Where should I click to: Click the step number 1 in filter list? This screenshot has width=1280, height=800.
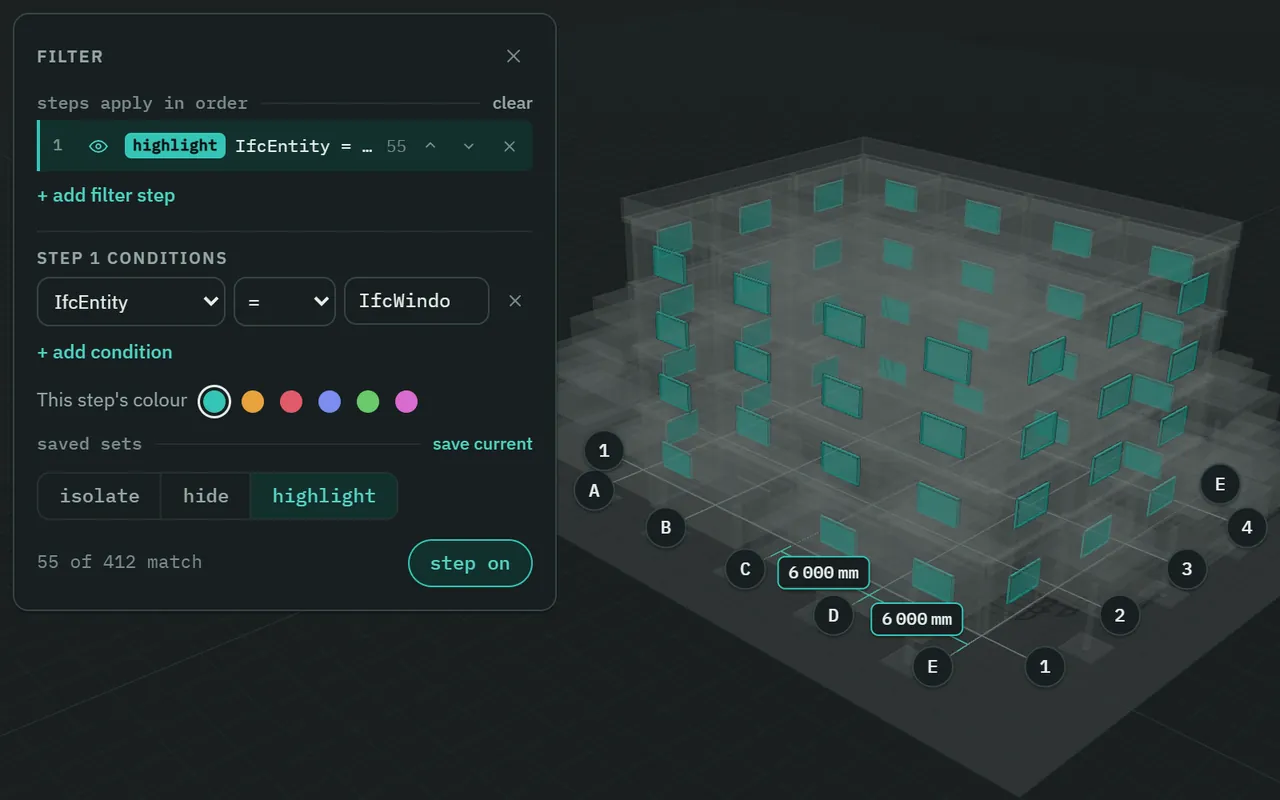pos(58,146)
